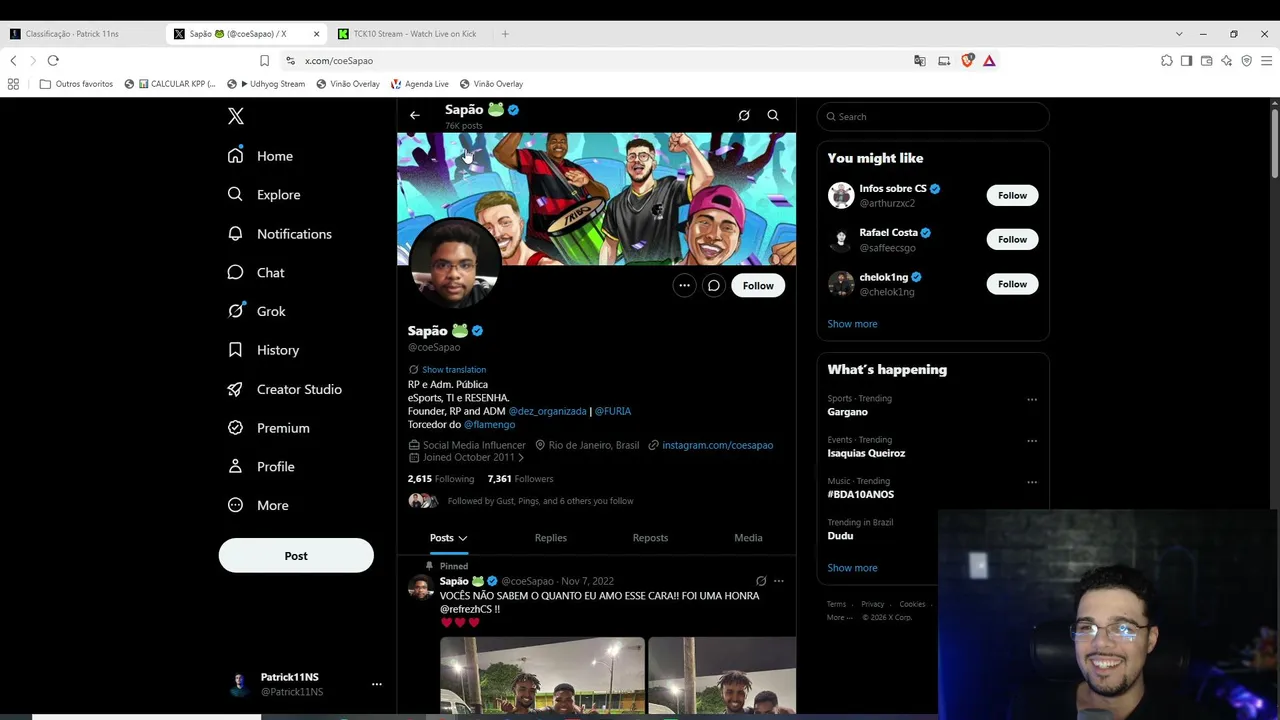Click the Post button

pyautogui.click(x=296, y=556)
